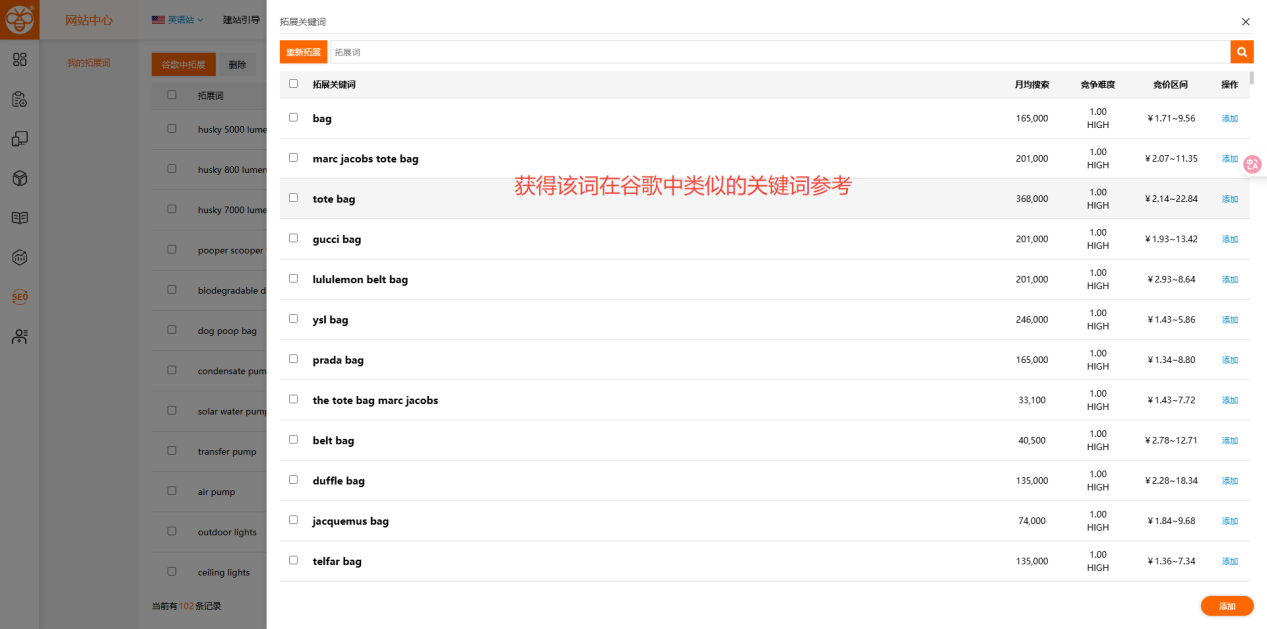Click the 竞价区间 column header
The image size is (1267, 629).
point(1170,85)
